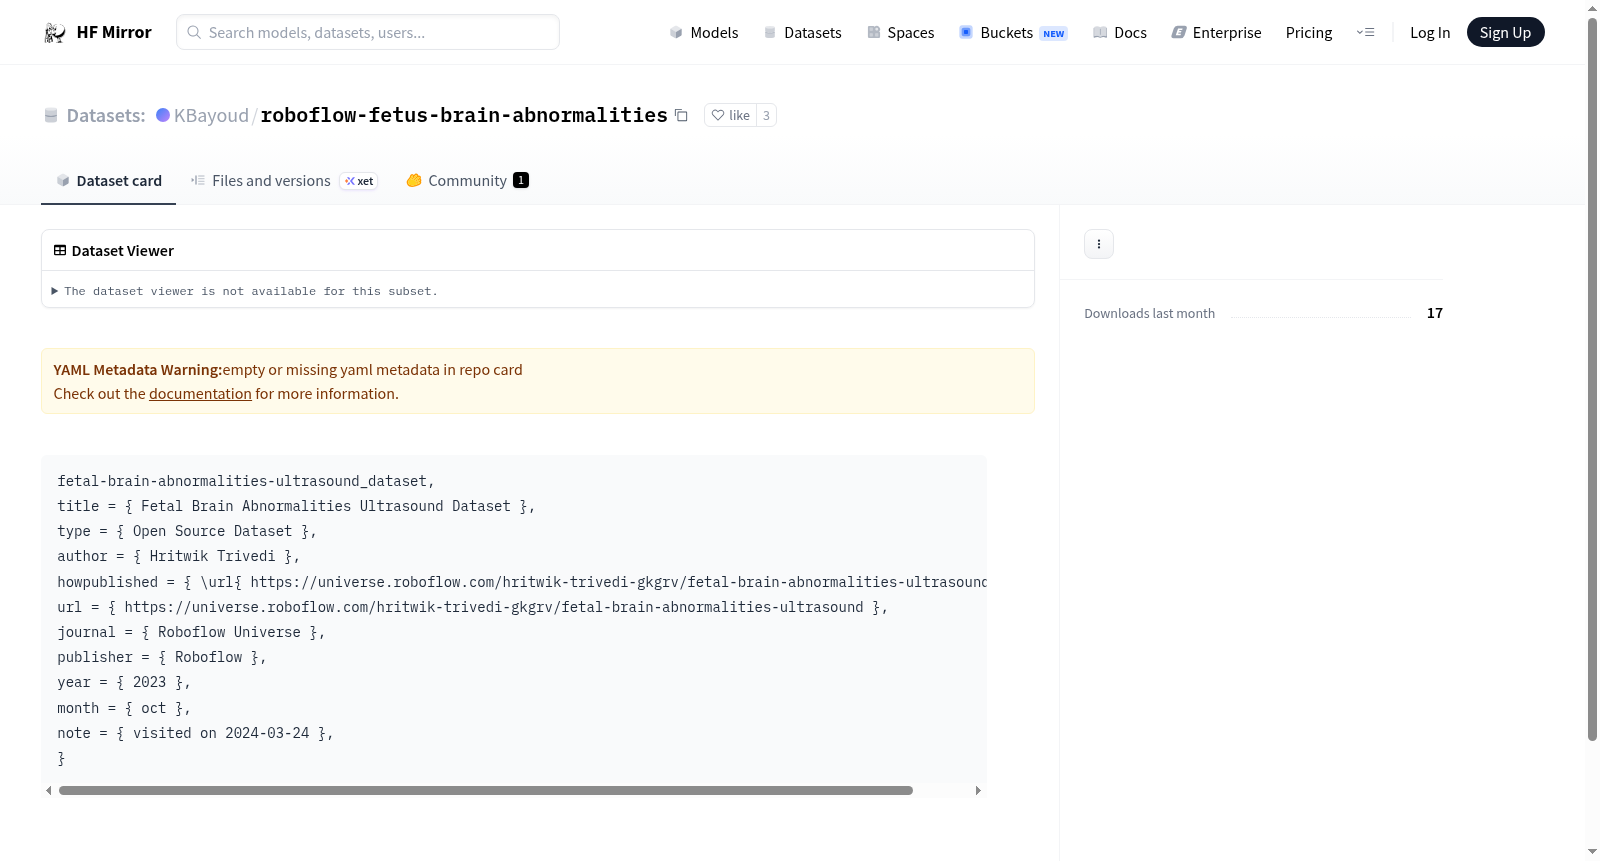Click the Buckets NEW badge
This screenshot has height=861, width=1600.
1054,33
